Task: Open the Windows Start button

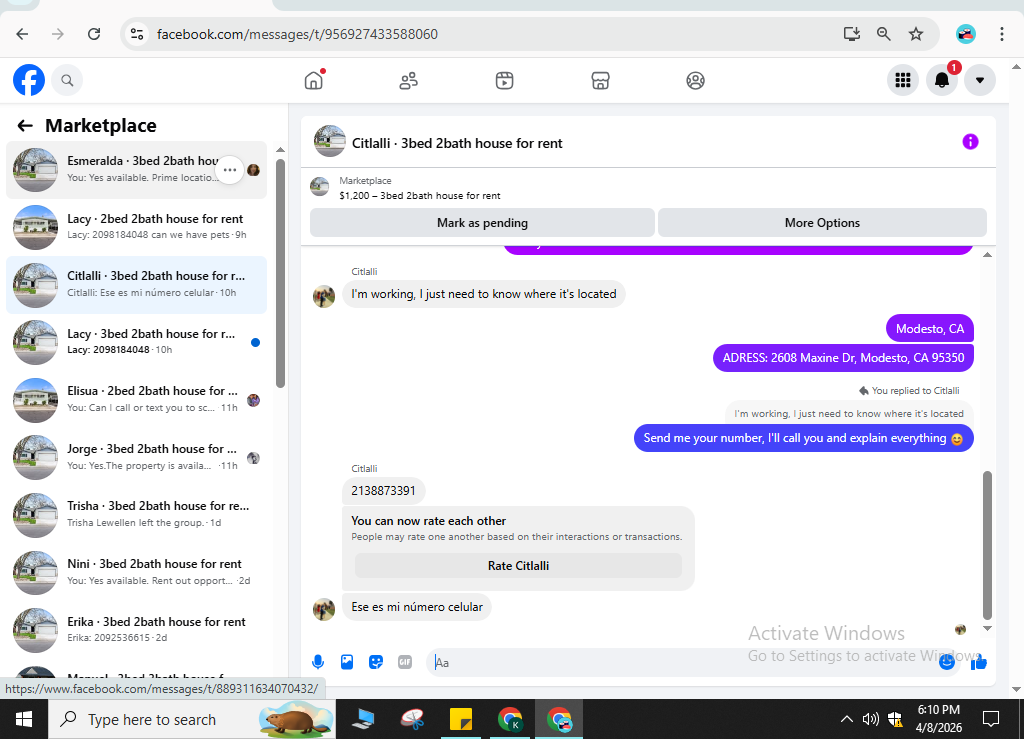Action: [x=24, y=719]
